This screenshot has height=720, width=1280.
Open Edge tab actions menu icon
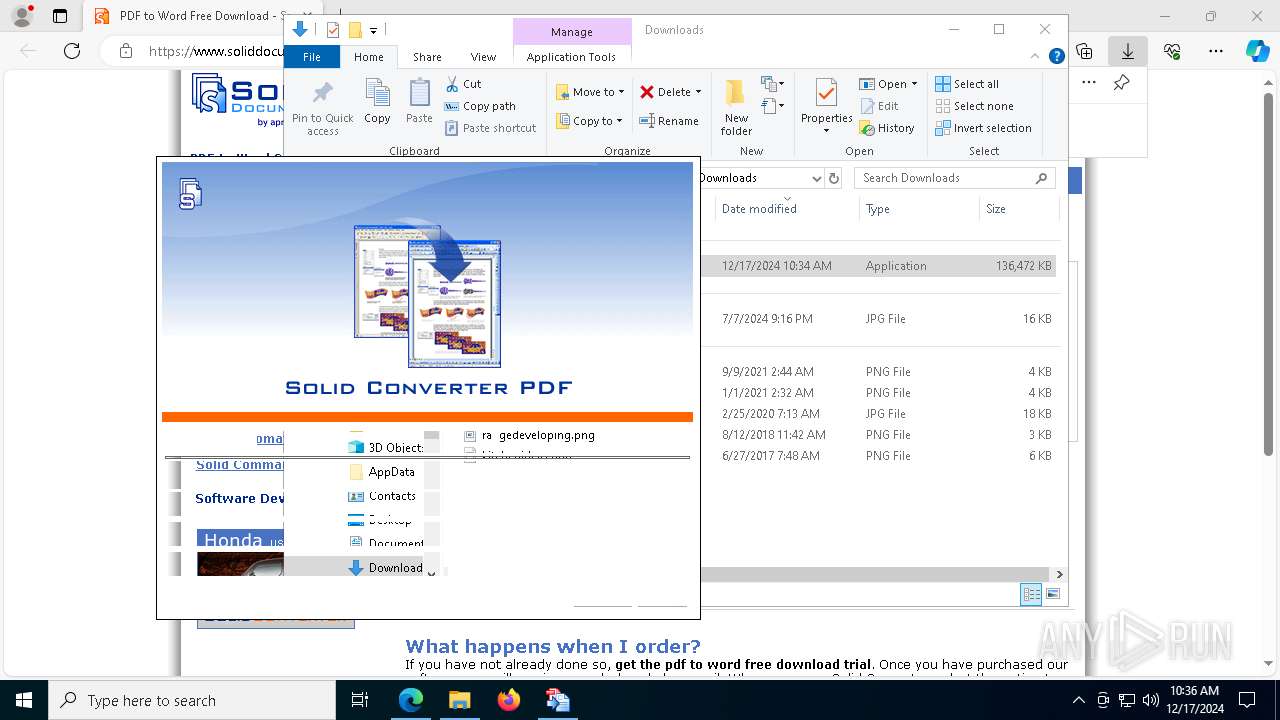click(60, 16)
